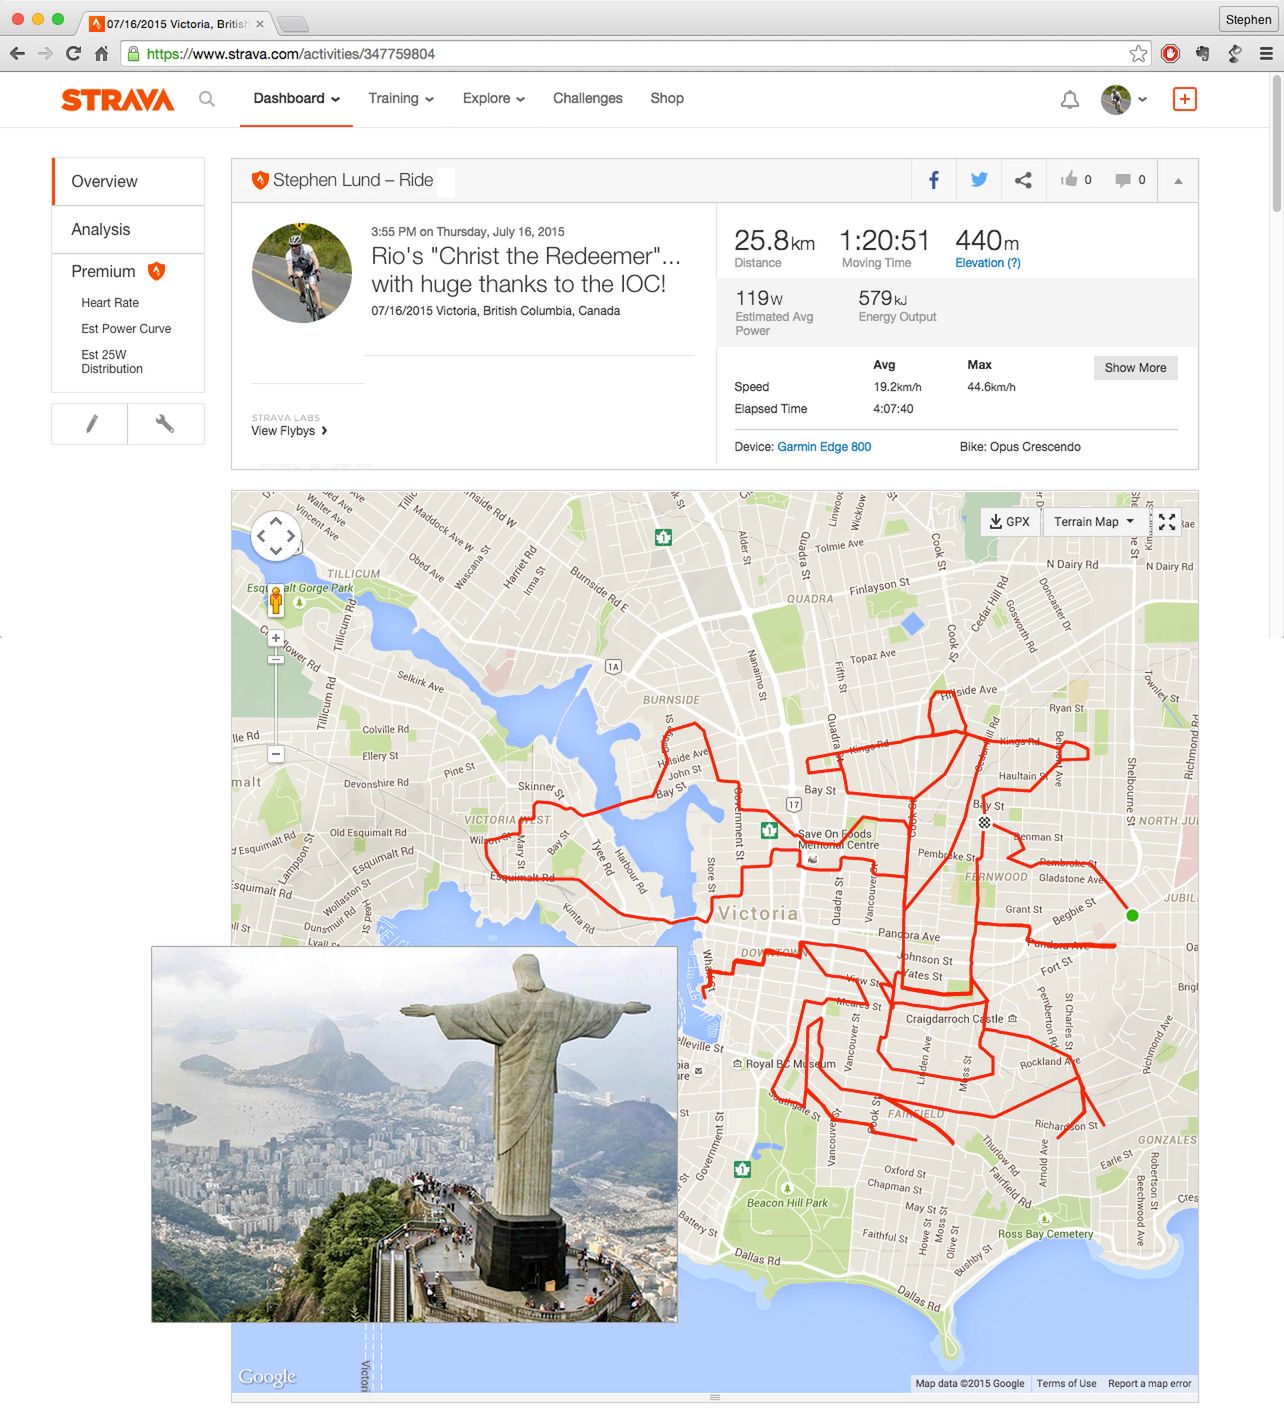Image resolution: width=1284 pixels, height=1419 pixels.
Task: Click the browser address bar
Action: [x=635, y=54]
